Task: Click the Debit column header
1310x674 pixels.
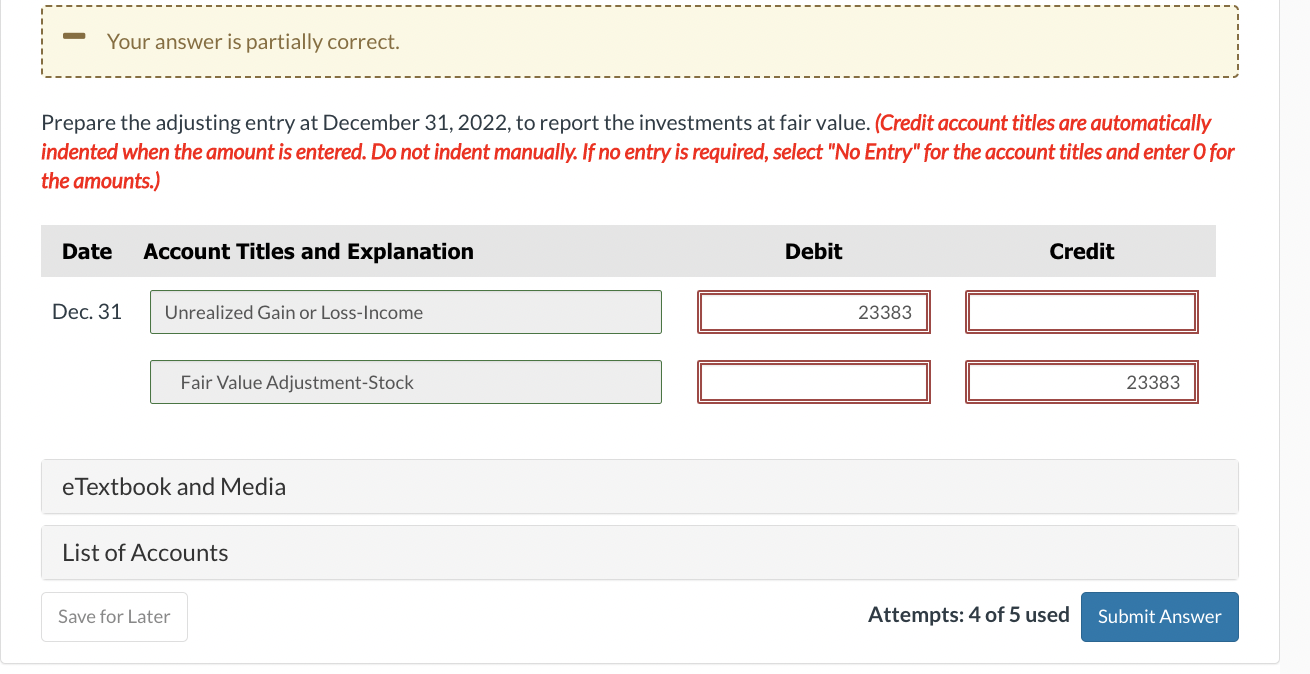Action: coord(813,252)
